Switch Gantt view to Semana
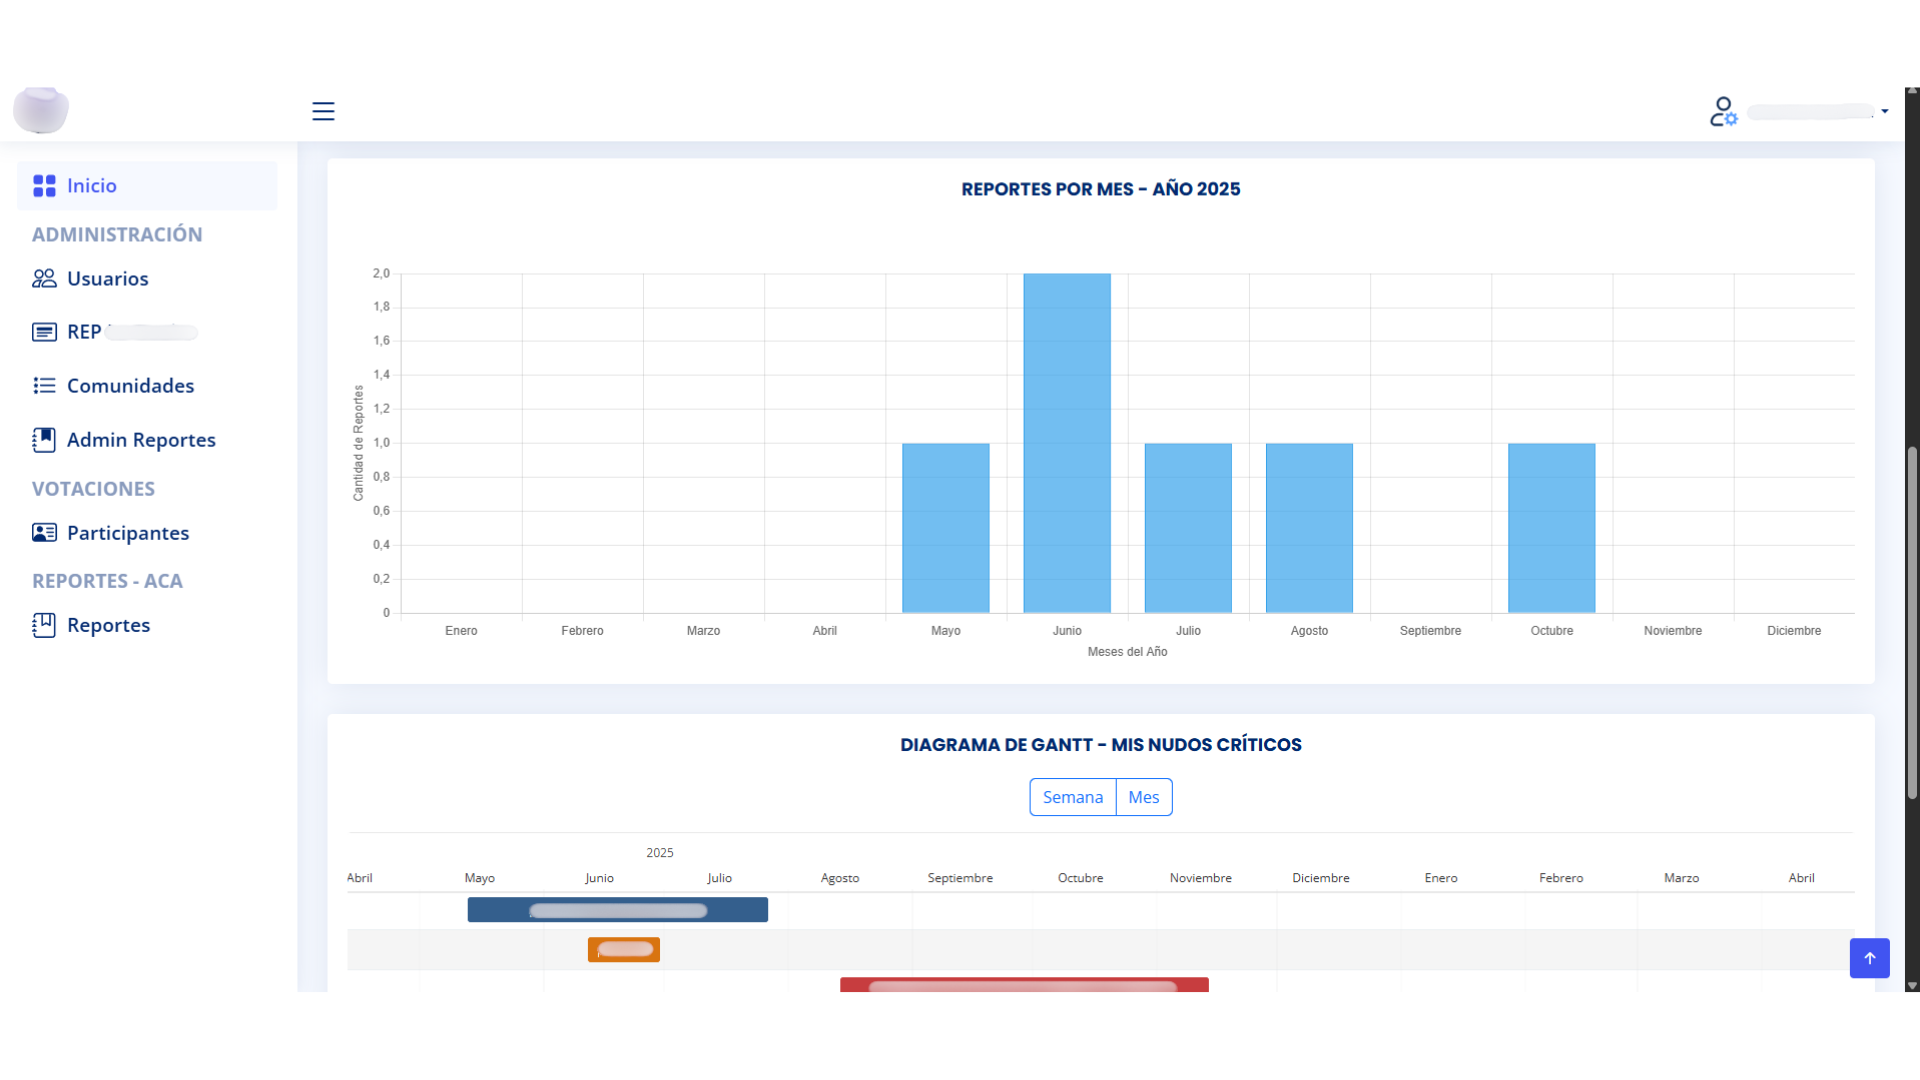Image resolution: width=1920 pixels, height=1080 pixels. 1072,797
